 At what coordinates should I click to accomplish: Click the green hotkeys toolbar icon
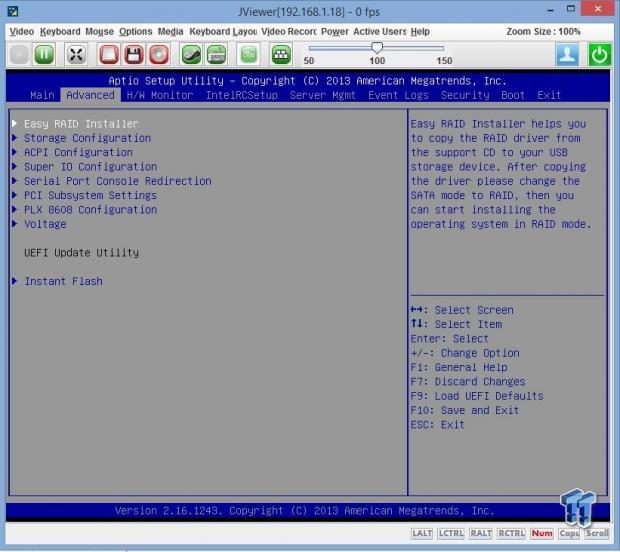281,55
